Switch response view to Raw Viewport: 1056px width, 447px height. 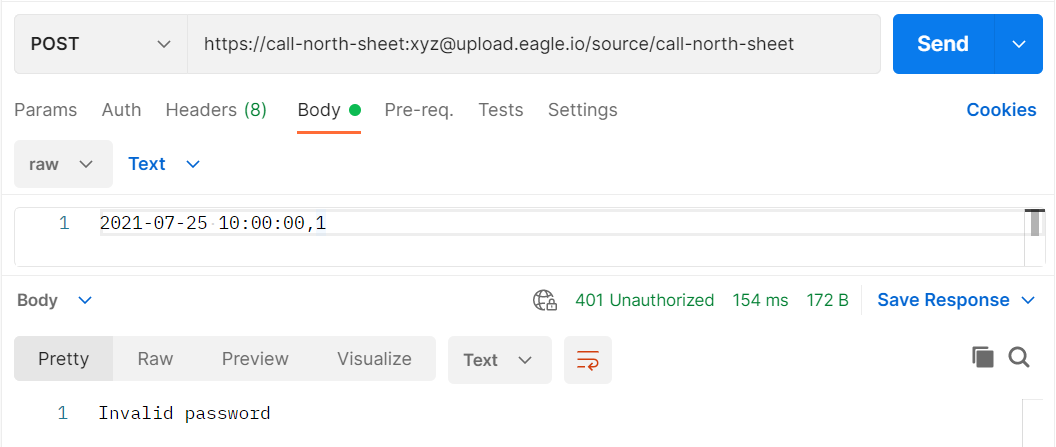tap(156, 359)
